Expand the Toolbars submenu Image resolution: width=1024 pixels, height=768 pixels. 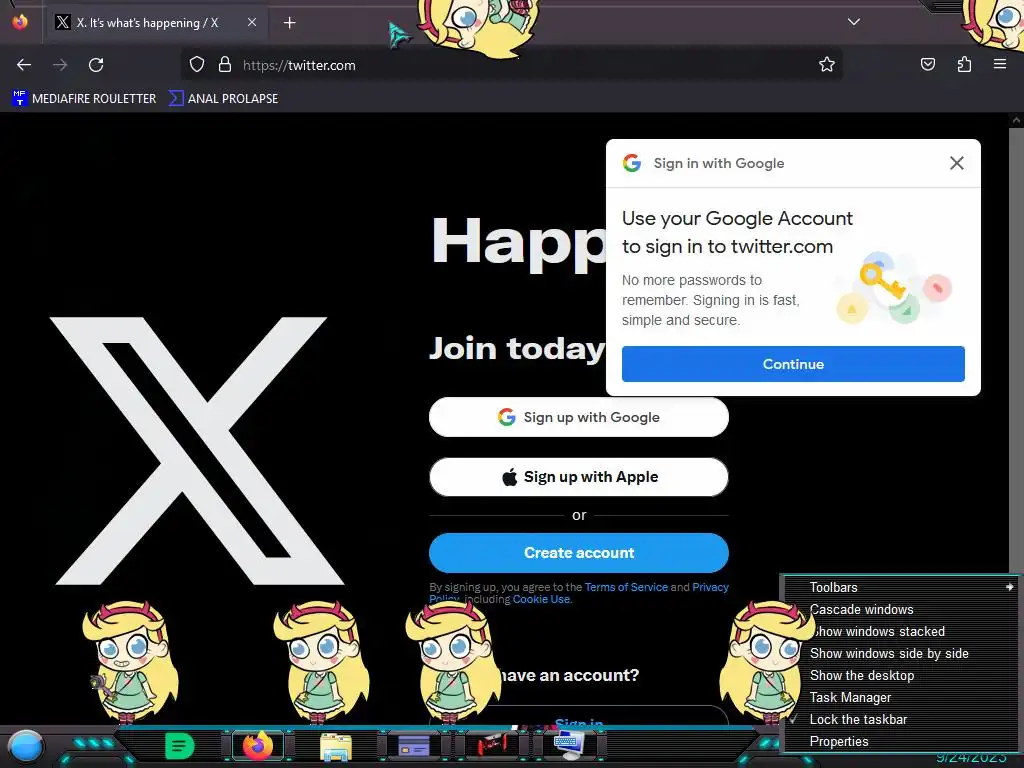(x=901, y=587)
